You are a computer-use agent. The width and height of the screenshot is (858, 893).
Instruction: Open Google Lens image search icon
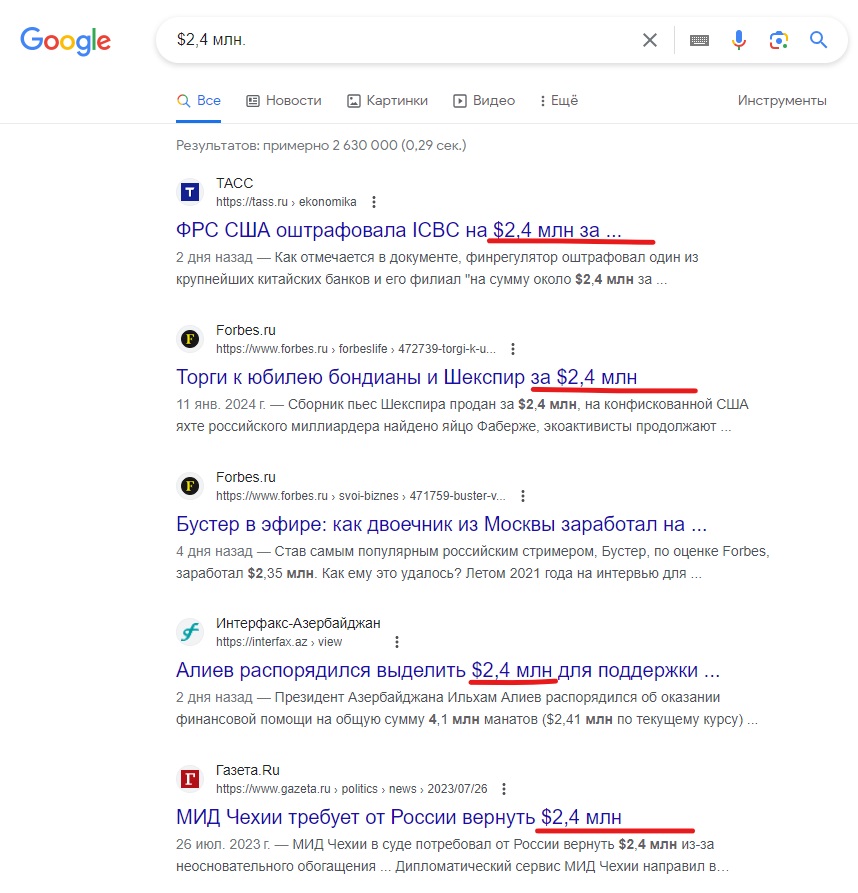coord(778,40)
